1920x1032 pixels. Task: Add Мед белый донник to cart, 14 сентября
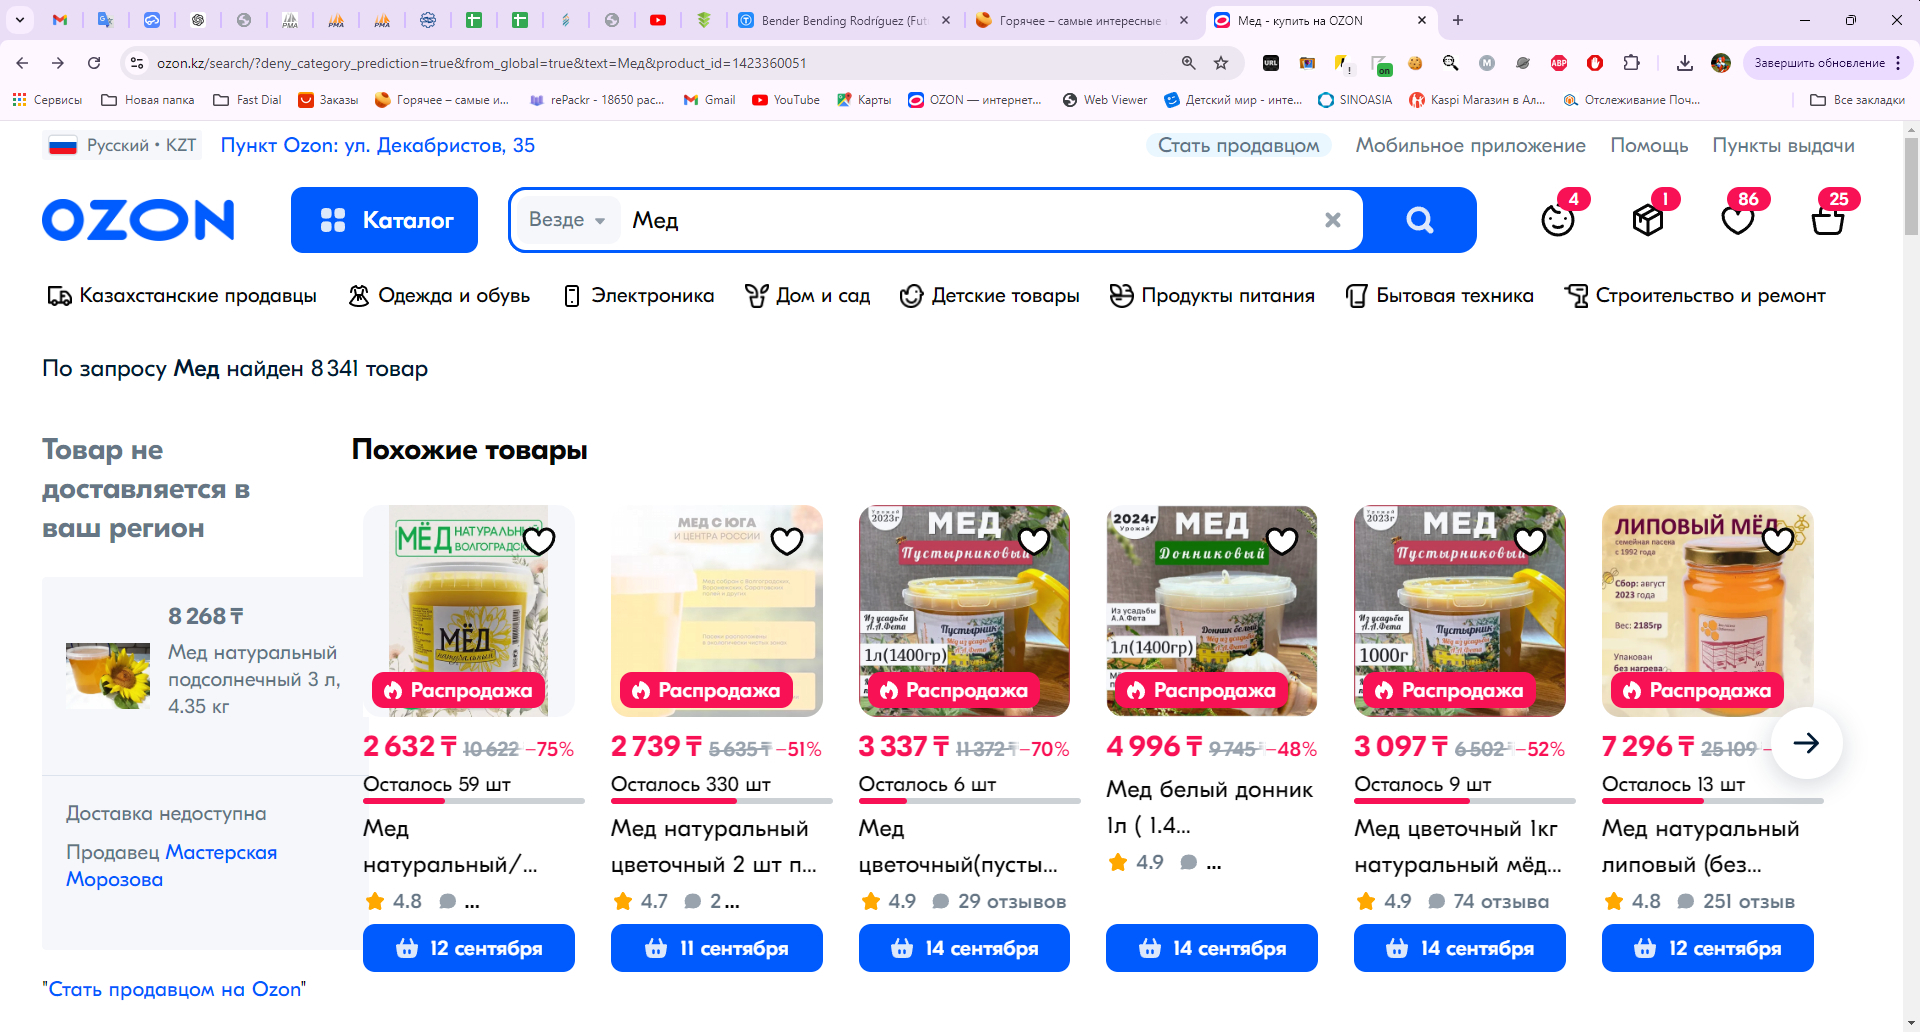tap(1212, 948)
